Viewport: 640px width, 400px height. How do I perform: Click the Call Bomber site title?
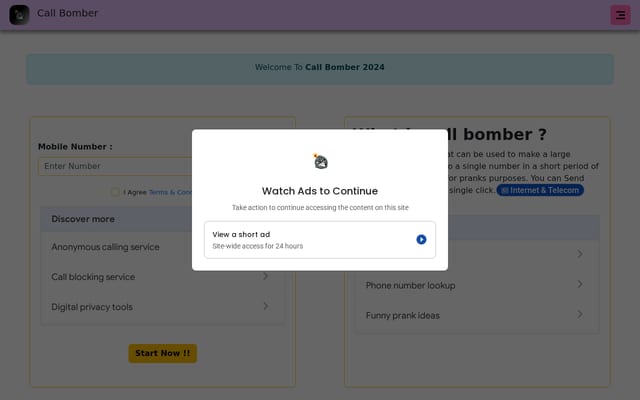pyautogui.click(x=67, y=13)
